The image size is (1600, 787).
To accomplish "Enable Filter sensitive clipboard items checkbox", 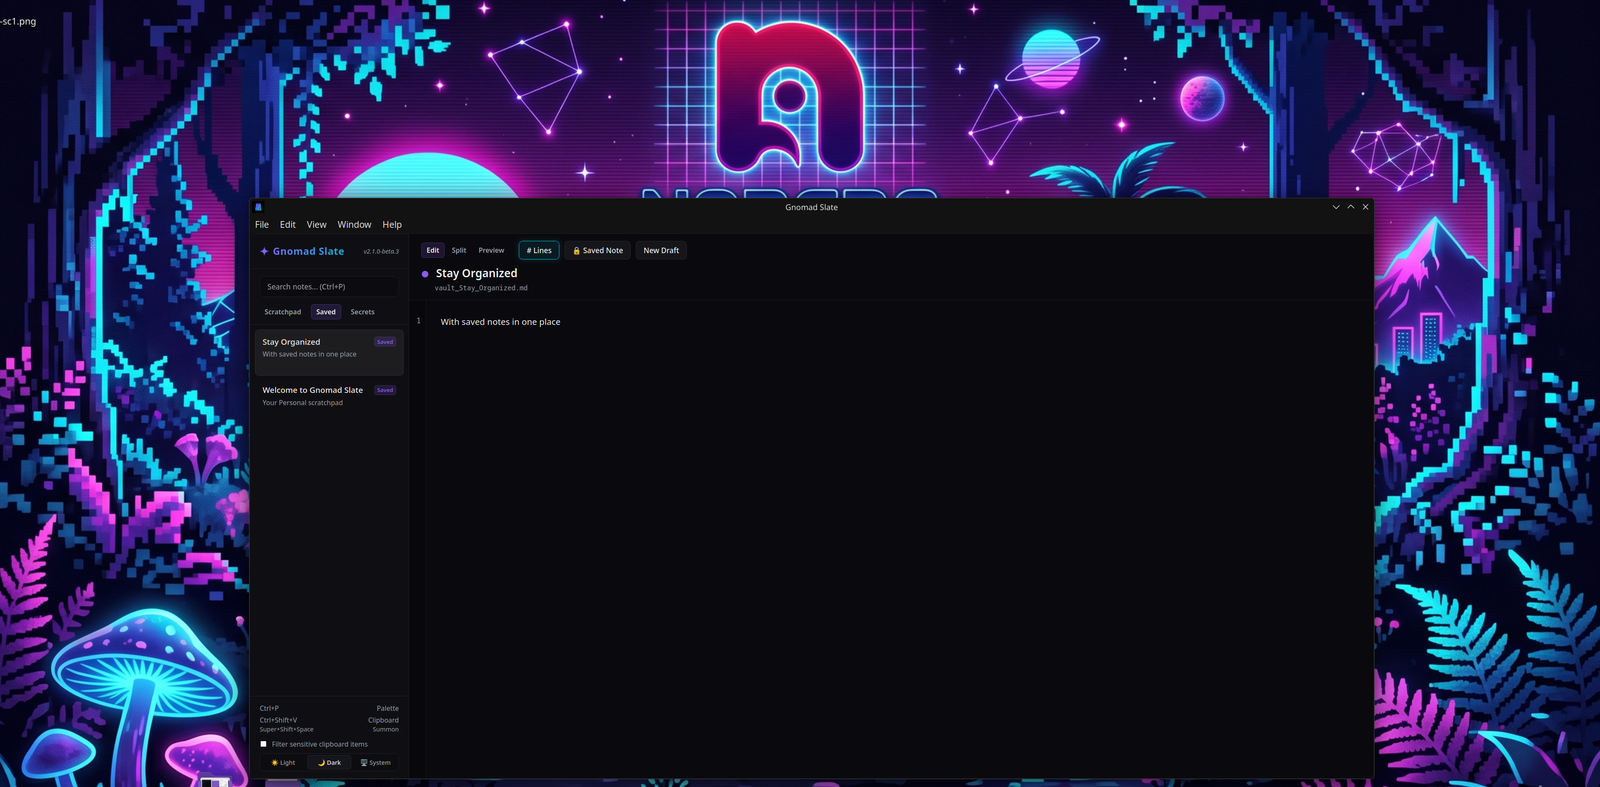I will click(264, 744).
